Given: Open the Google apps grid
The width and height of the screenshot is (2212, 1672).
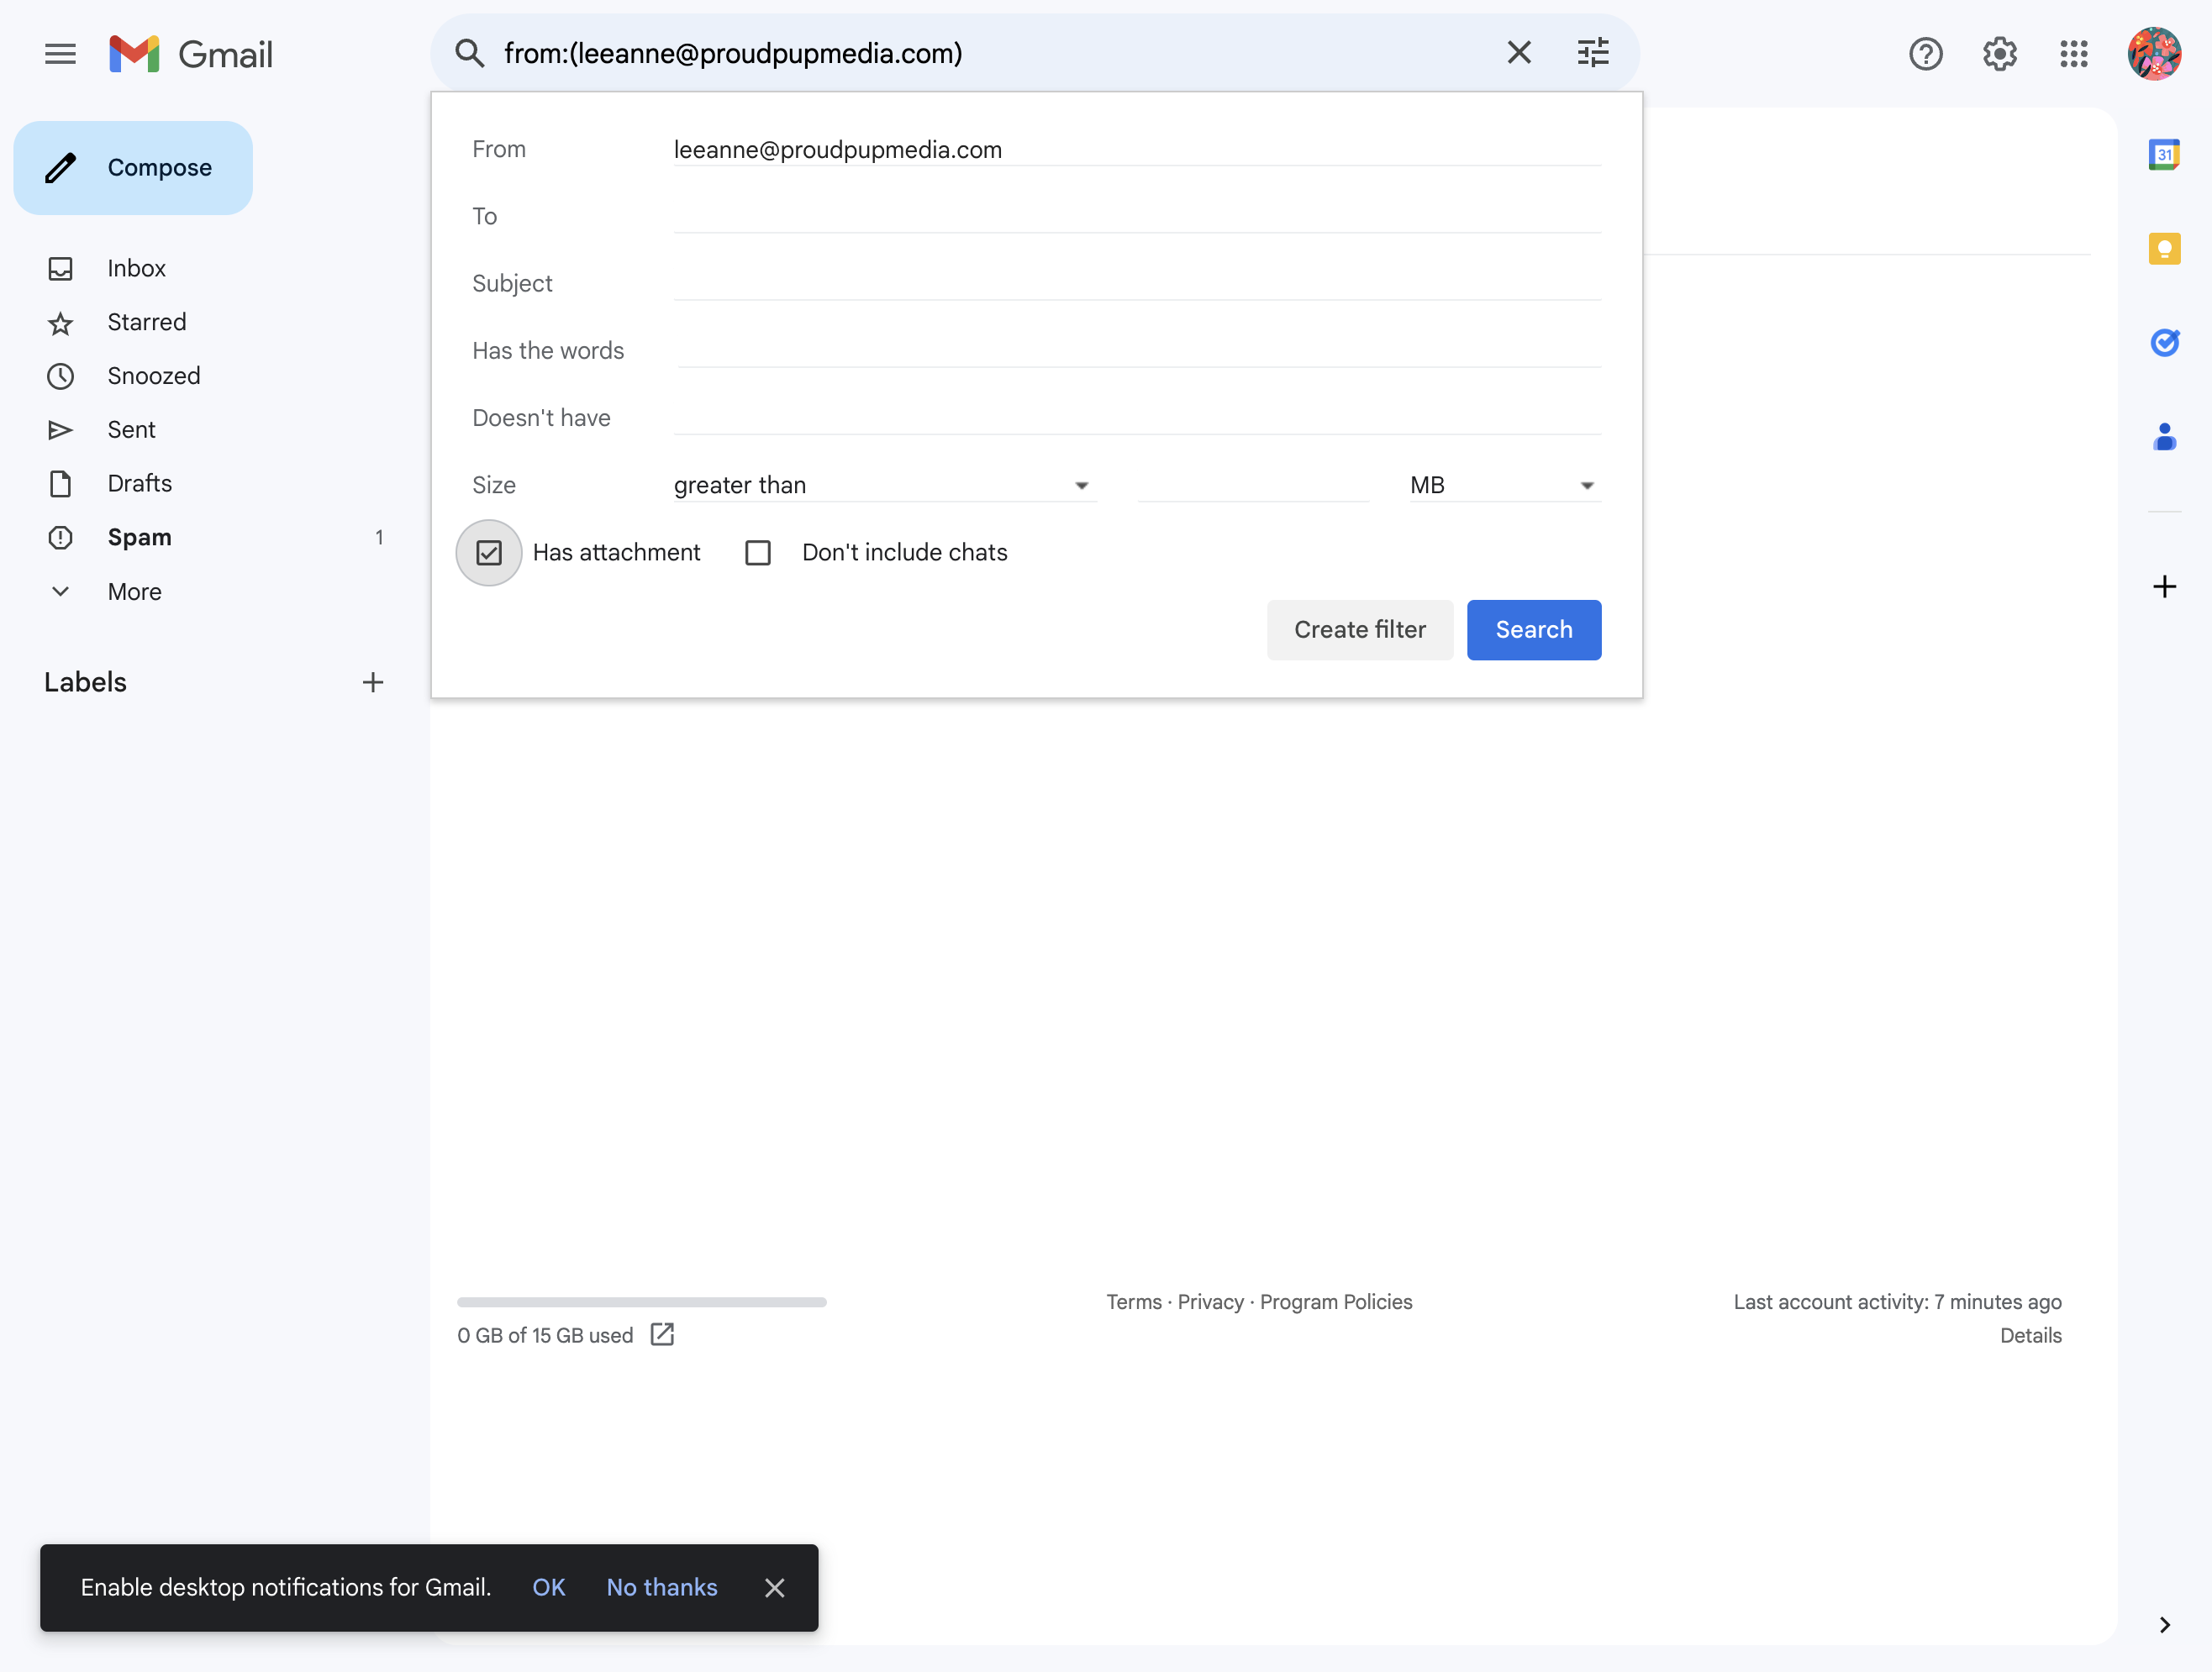Looking at the screenshot, I should click(2073, 53).
